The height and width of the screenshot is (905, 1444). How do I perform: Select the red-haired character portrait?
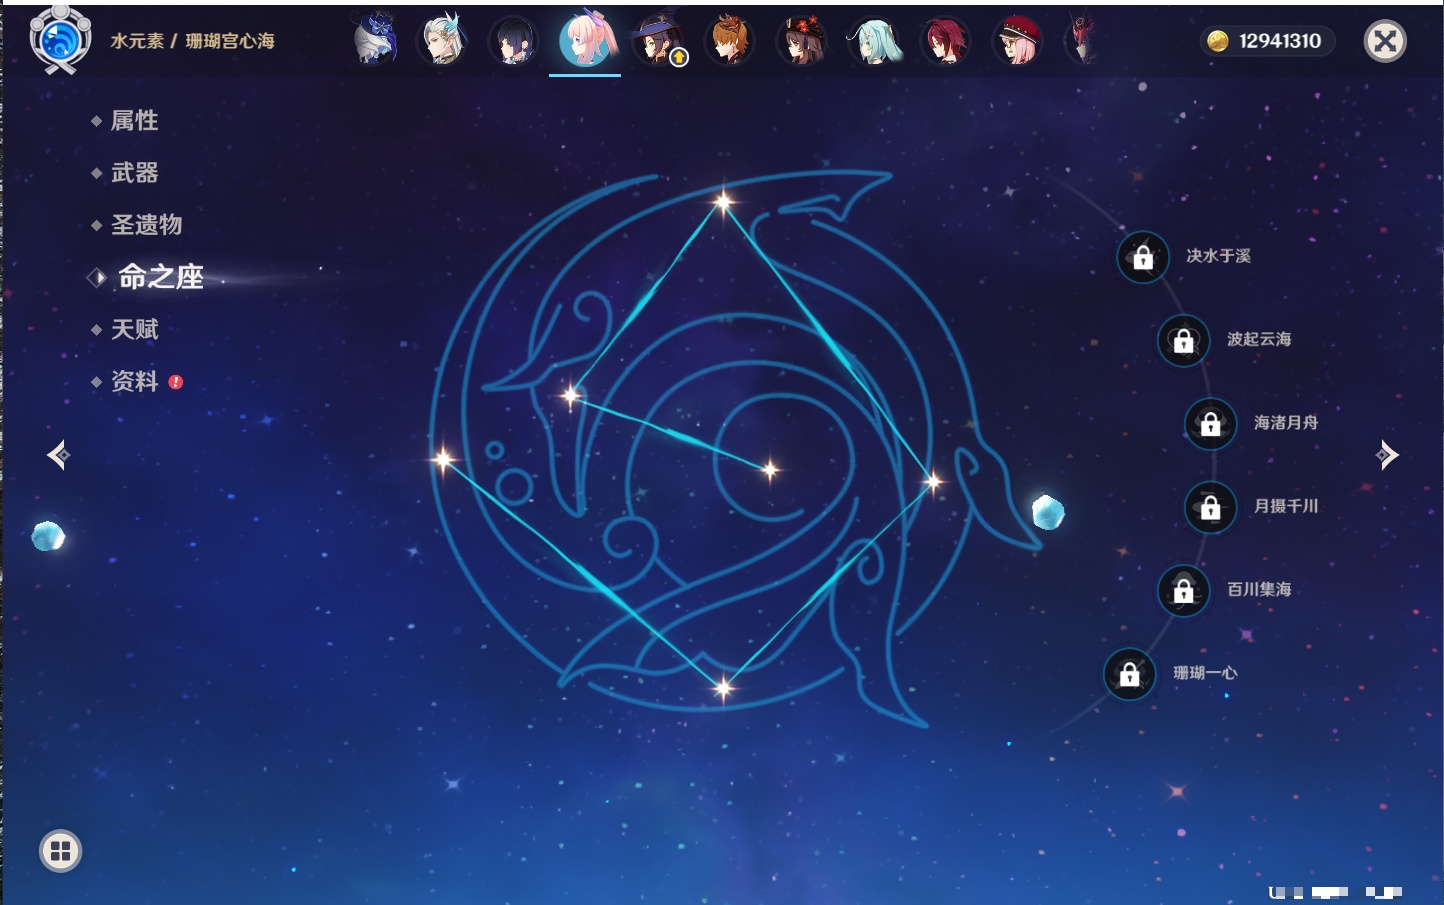pyautogui.click(x=945, y=41)
